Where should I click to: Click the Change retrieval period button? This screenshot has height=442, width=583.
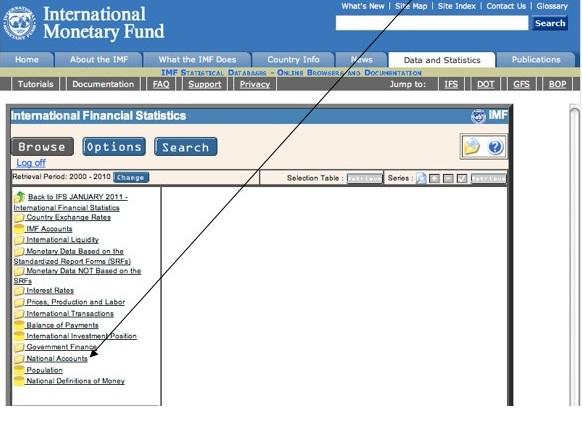coord(131,177)
